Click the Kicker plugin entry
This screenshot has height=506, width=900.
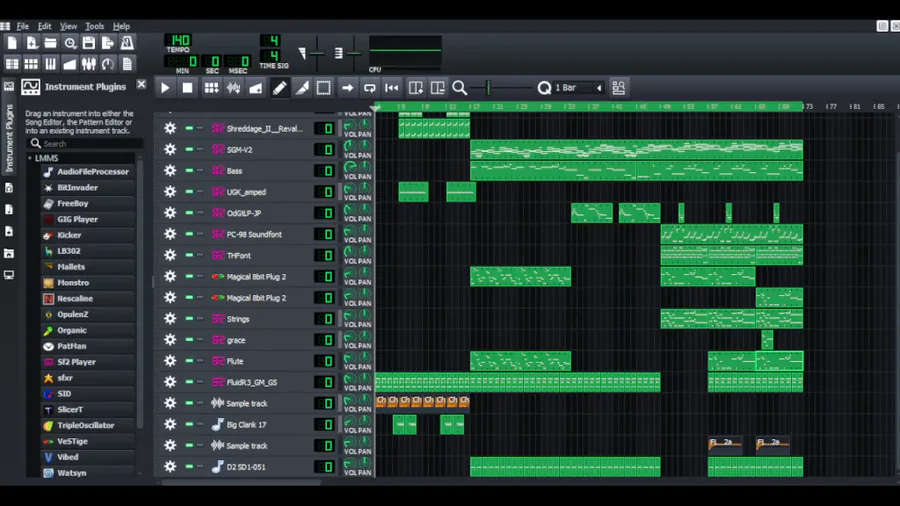(86, 235)
